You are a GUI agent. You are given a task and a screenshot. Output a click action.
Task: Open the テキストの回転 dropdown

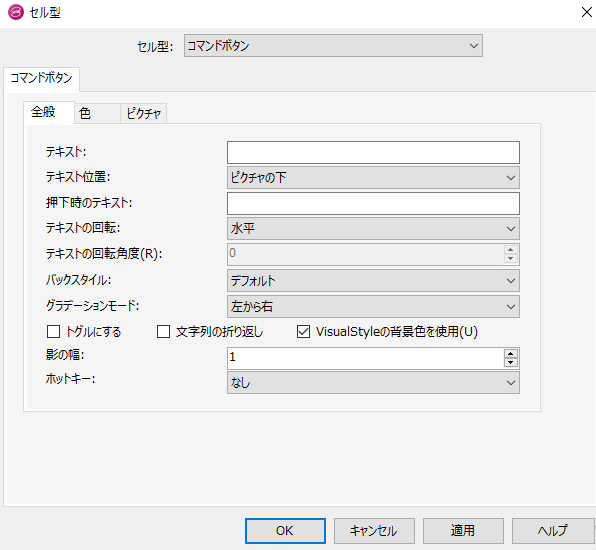pos(373,228)
